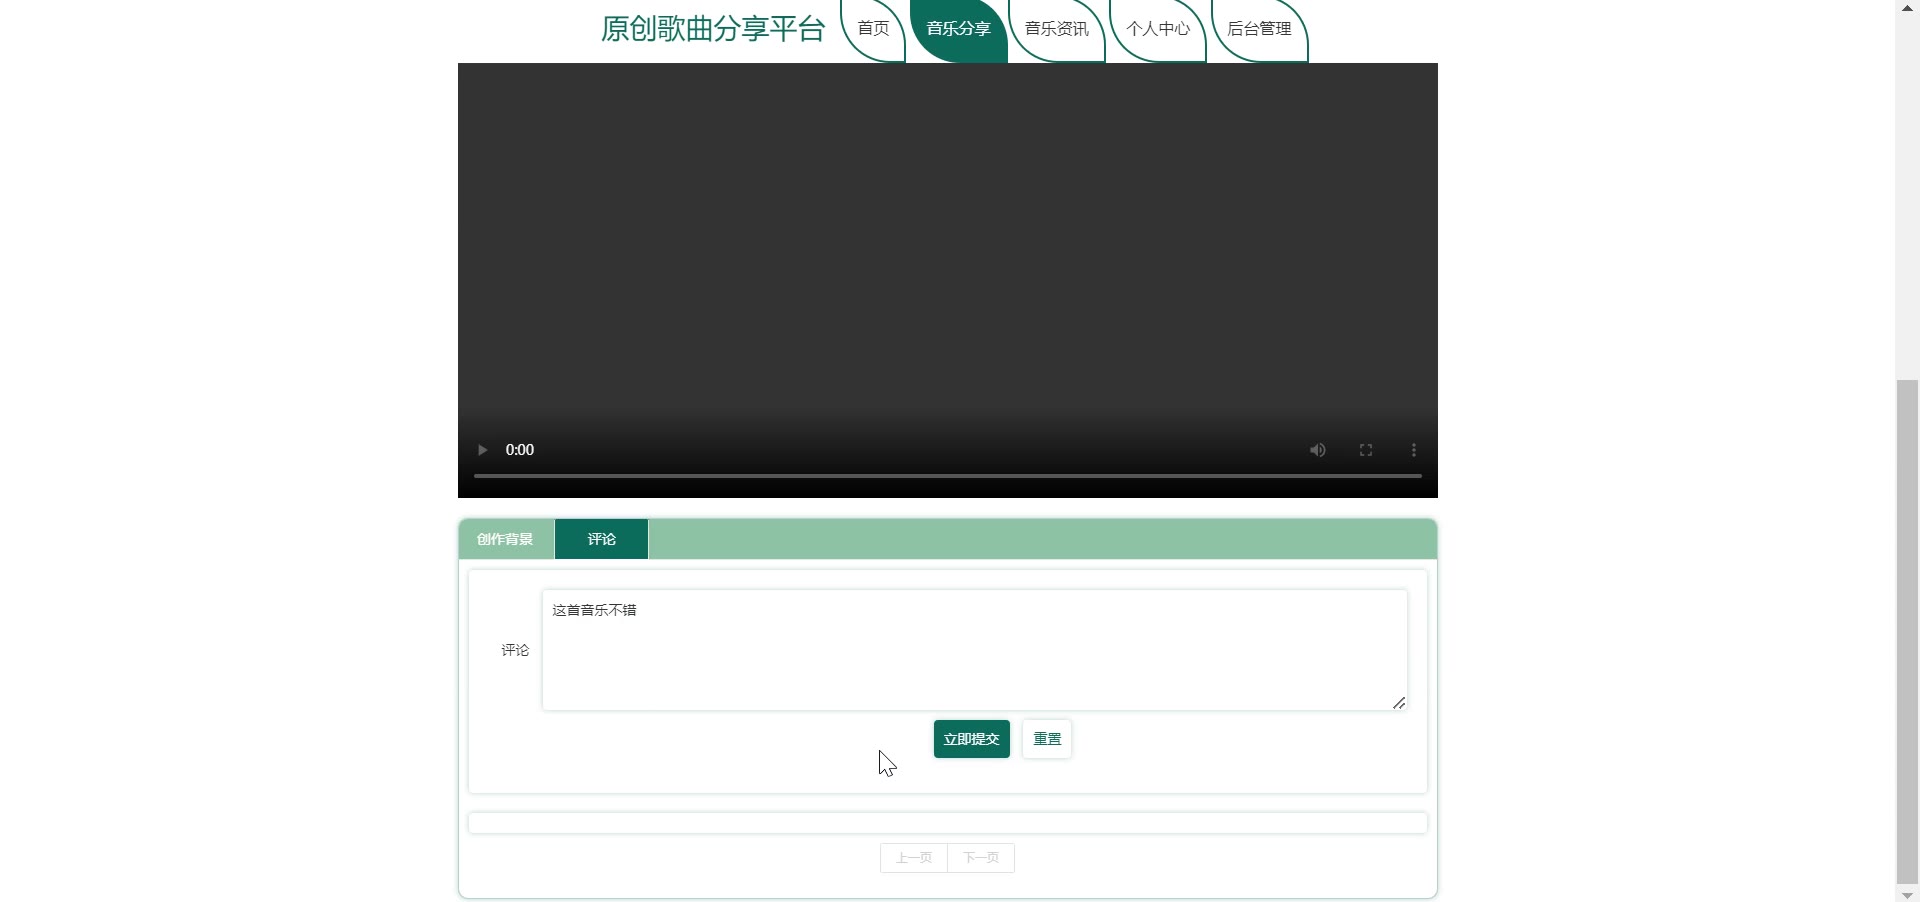
Task: Play the video
Action: tap(482, 450)
